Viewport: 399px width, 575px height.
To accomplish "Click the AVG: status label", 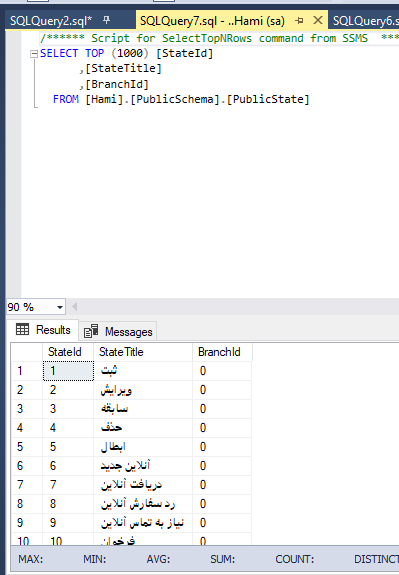I will coord(158,559).
